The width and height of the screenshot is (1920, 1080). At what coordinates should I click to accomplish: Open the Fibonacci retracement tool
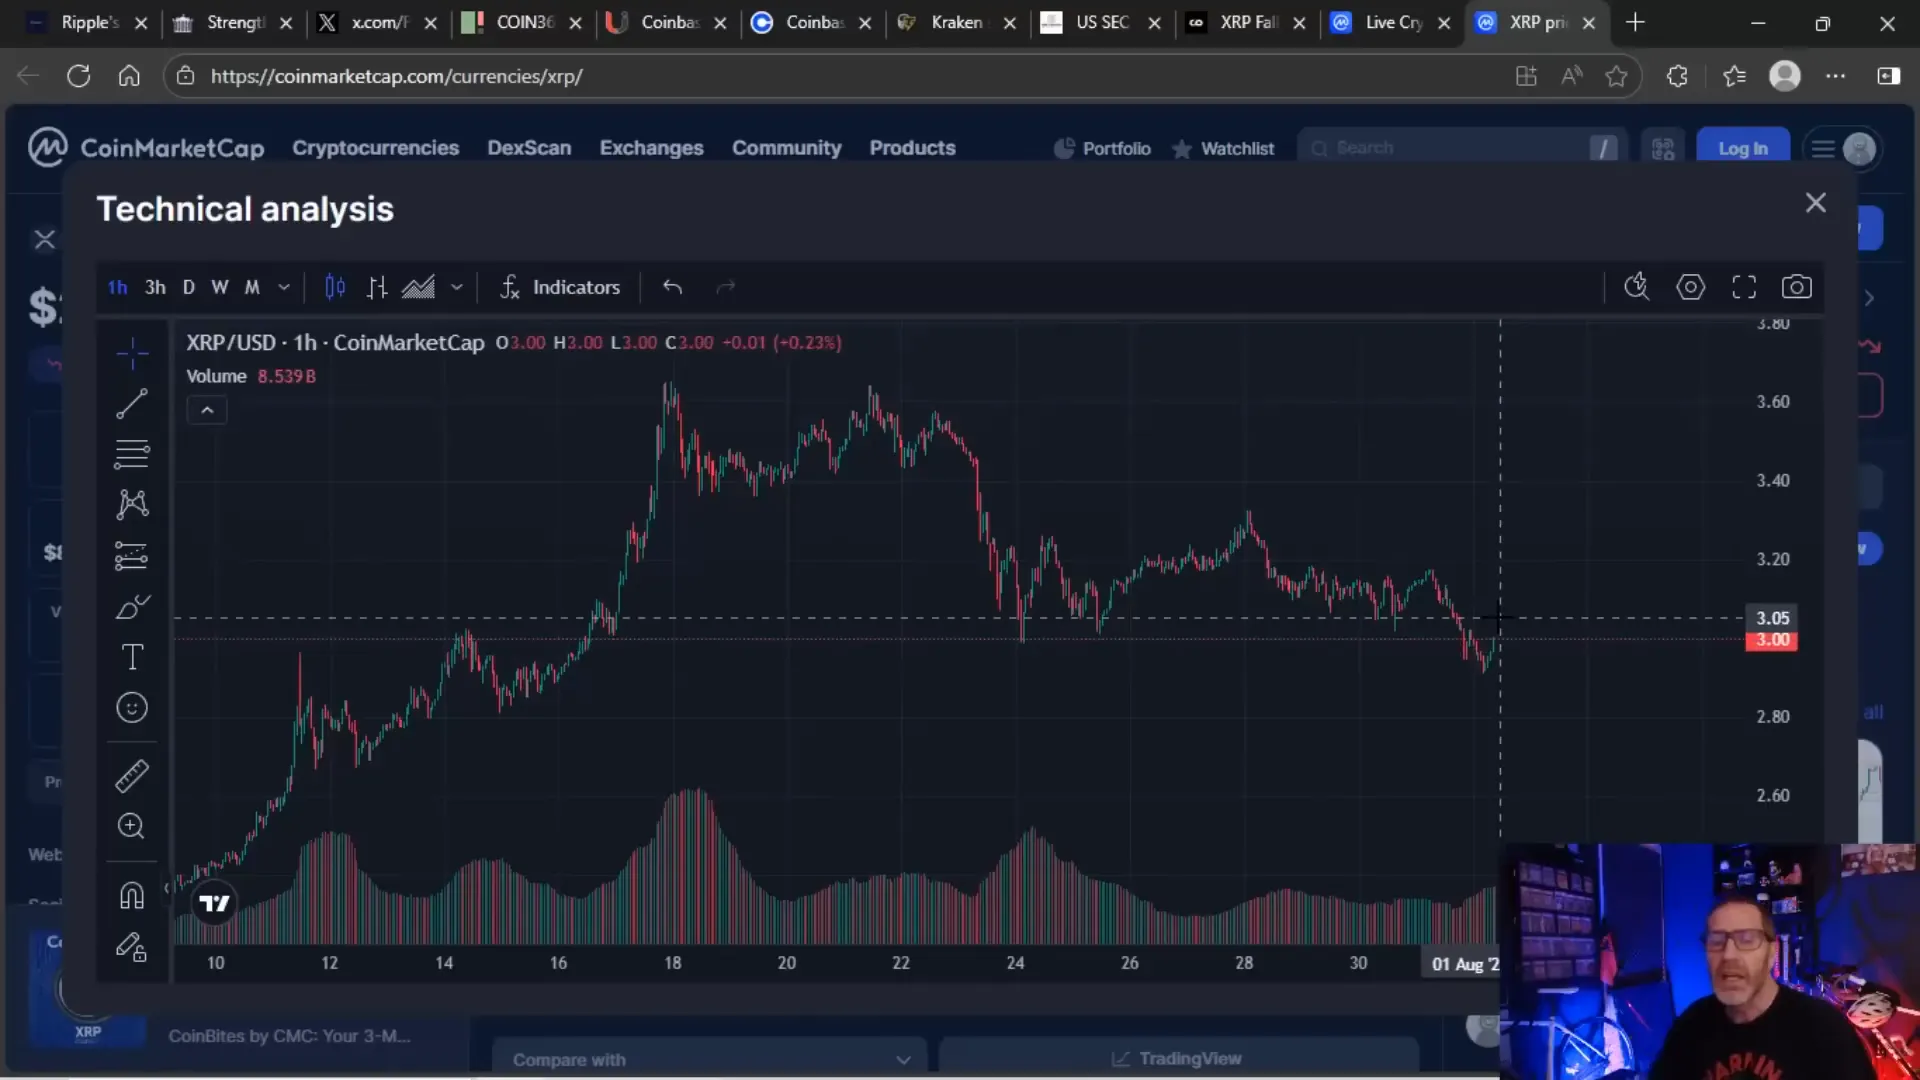pos(132,454)
